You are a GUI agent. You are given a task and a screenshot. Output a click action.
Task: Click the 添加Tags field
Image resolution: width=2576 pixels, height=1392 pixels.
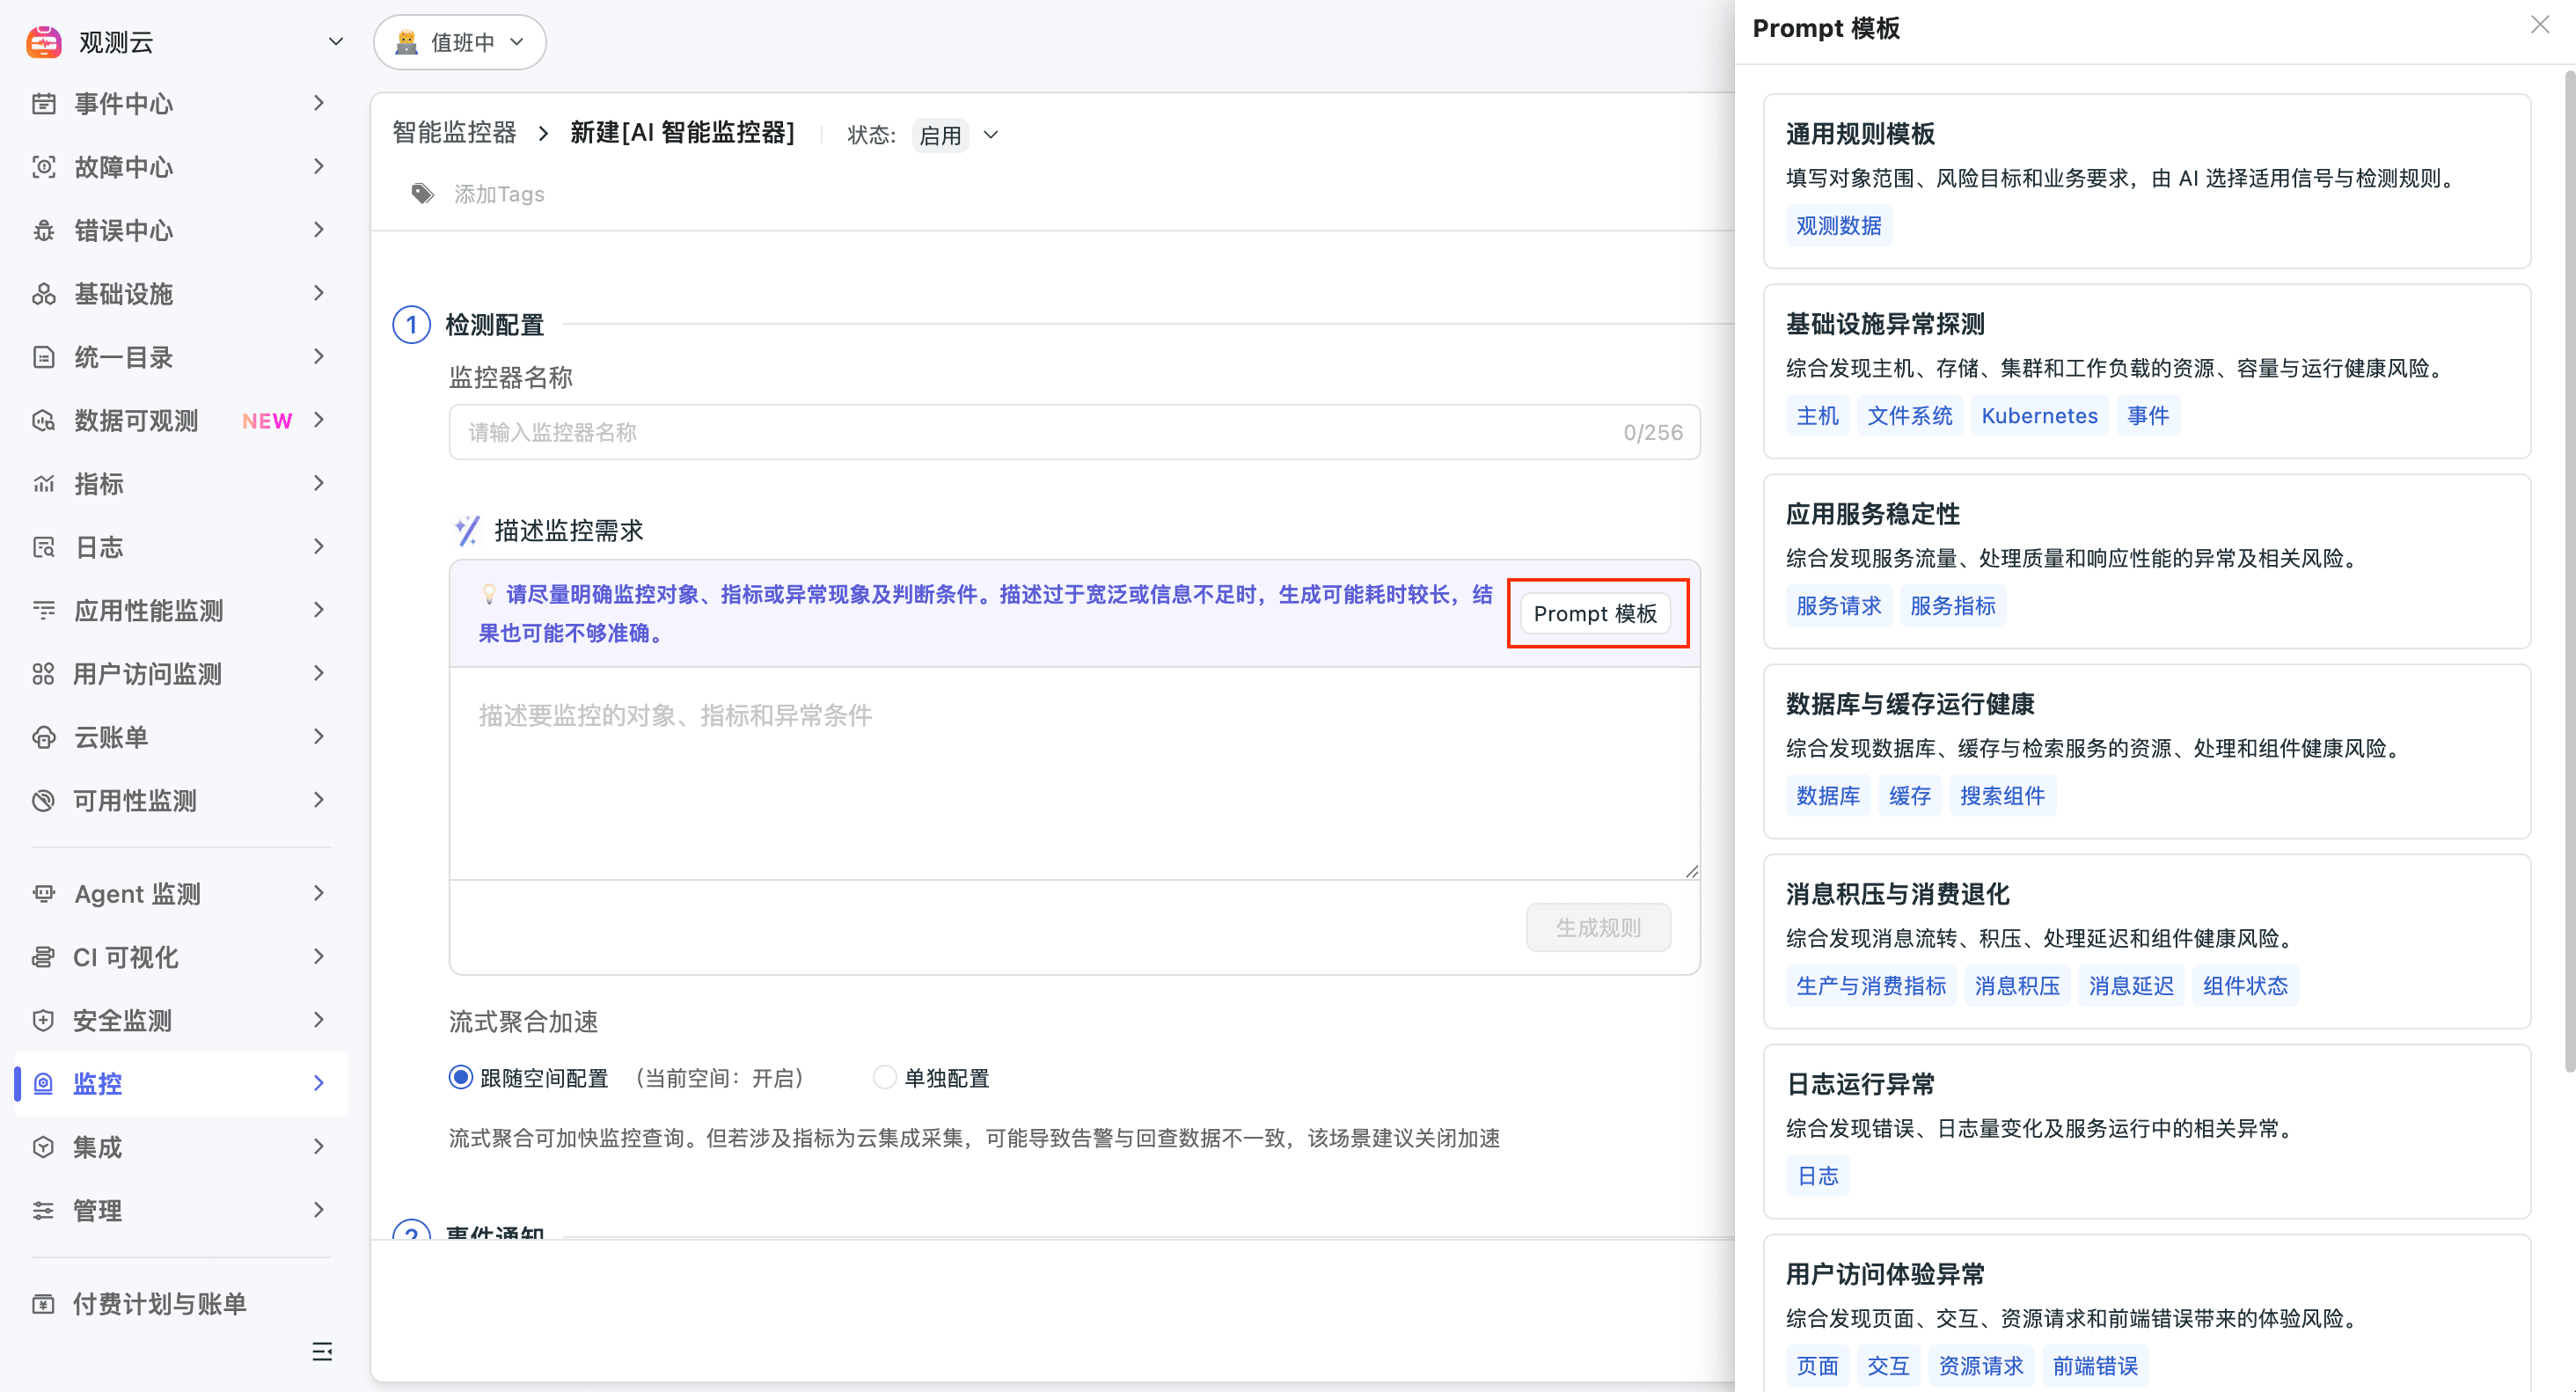tap(499, 194)
